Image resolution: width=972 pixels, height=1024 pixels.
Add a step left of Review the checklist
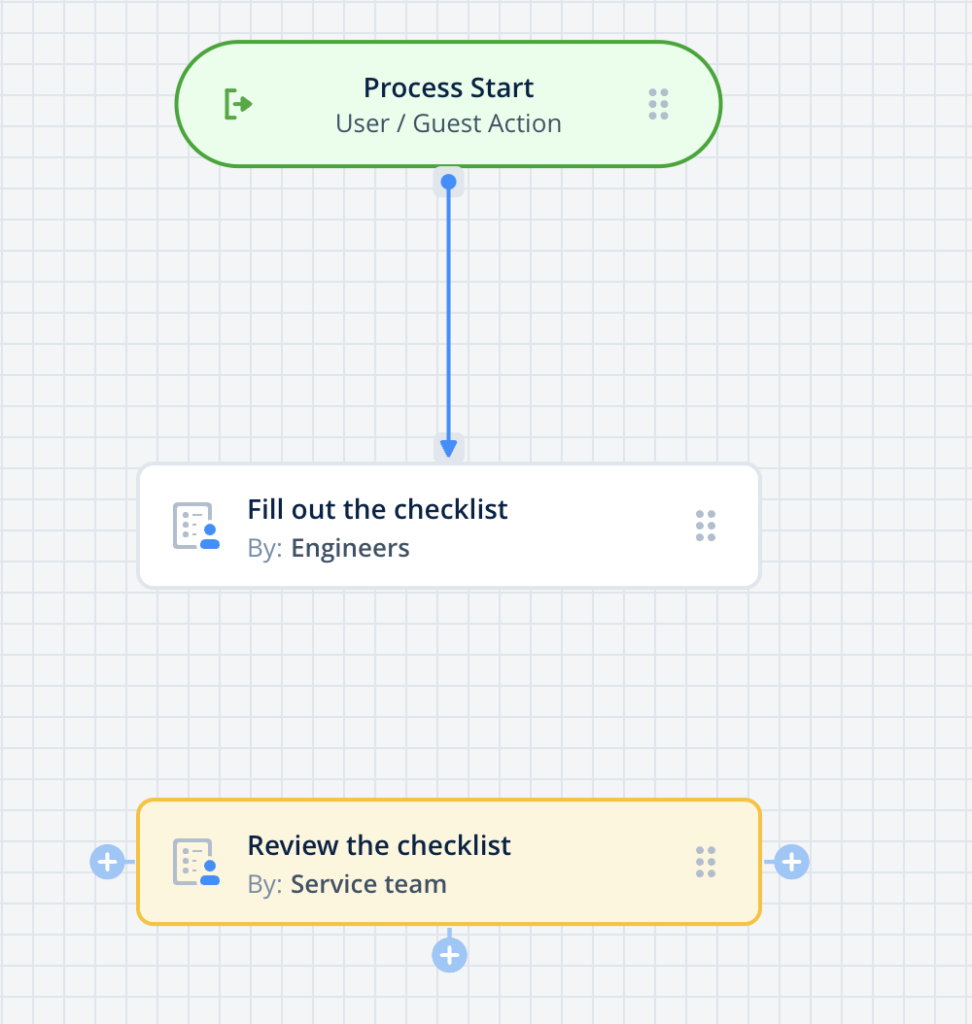tap(107, 861)
